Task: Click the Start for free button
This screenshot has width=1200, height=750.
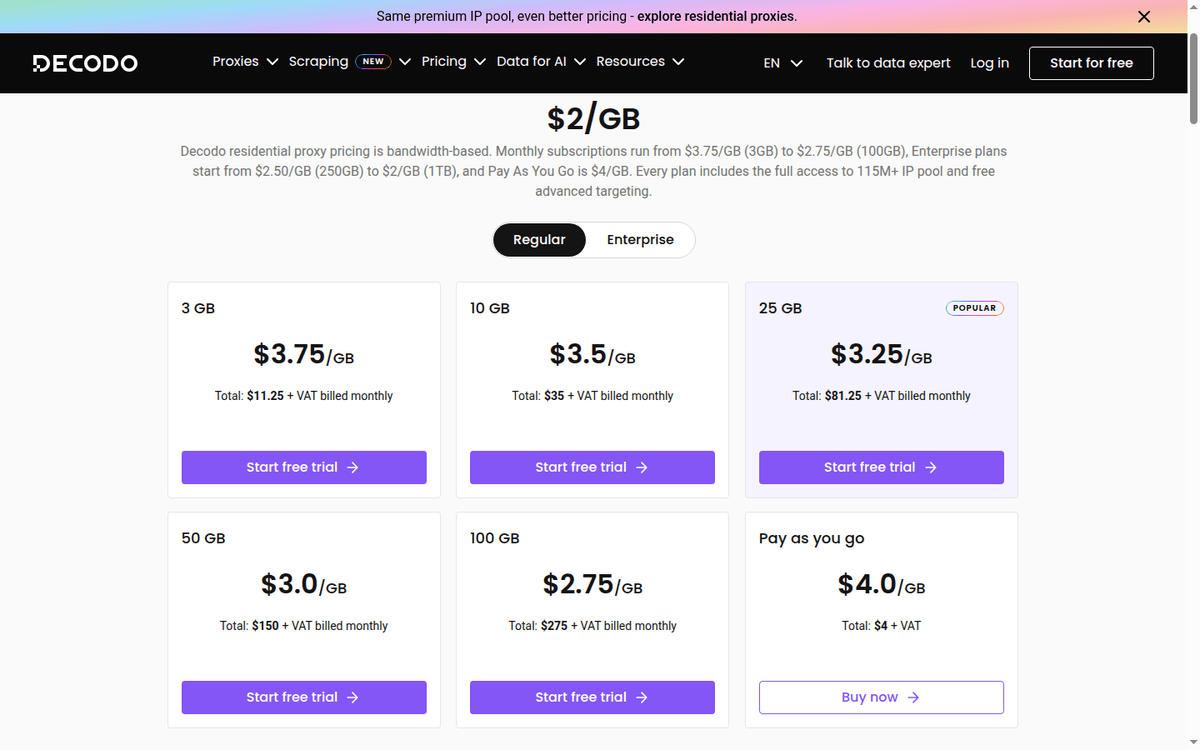Action: coord(1091,63)
